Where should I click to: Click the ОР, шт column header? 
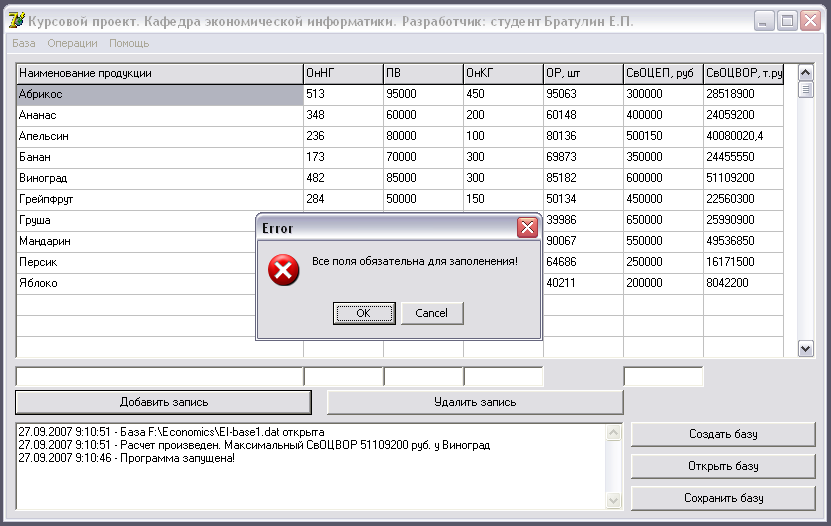(584, 74)
